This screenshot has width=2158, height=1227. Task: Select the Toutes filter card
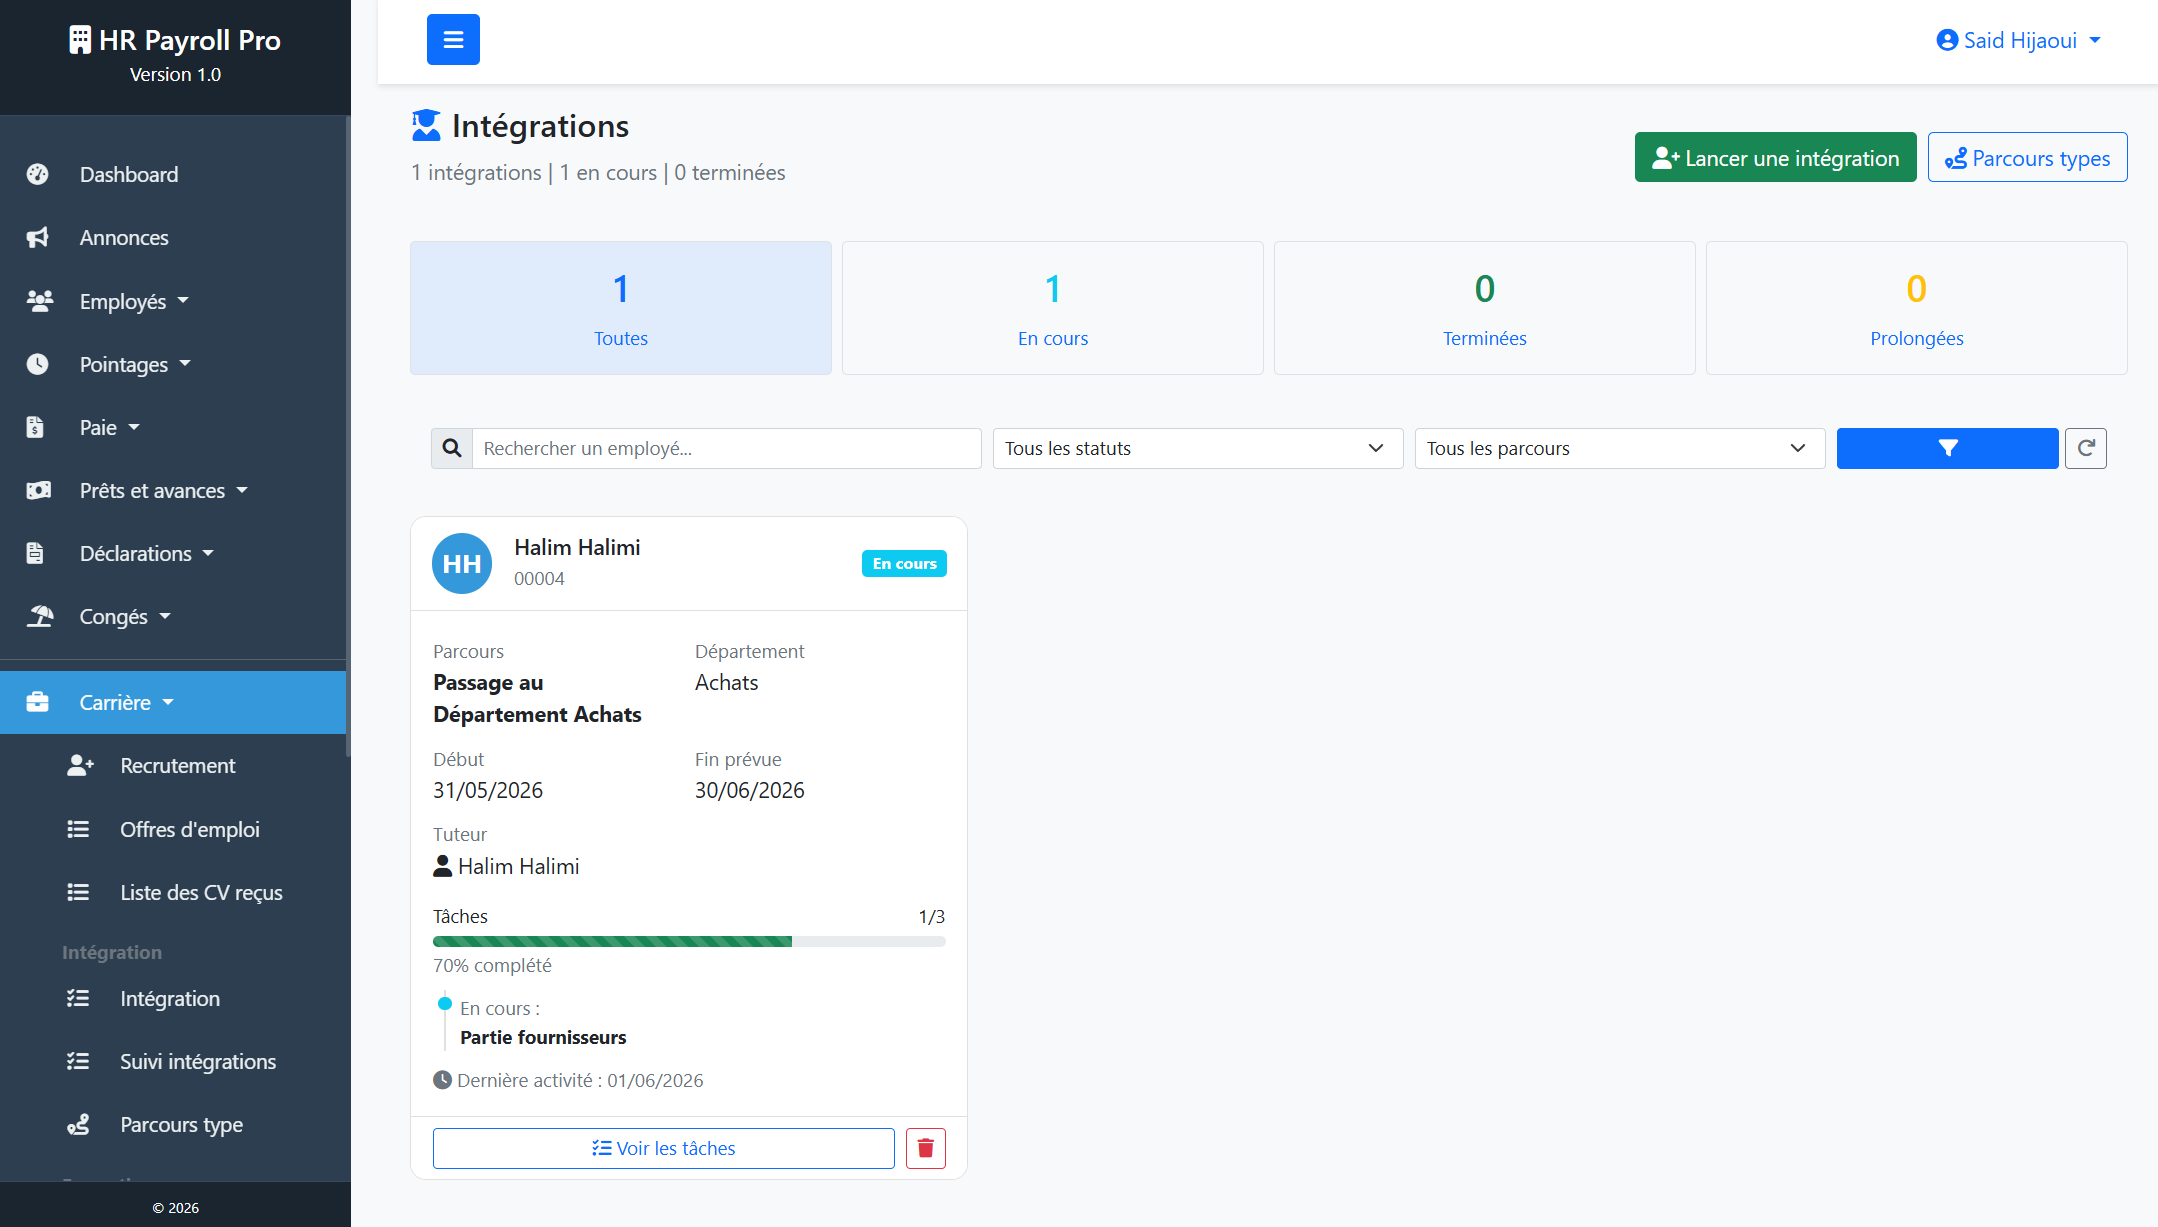click(621, 308)
